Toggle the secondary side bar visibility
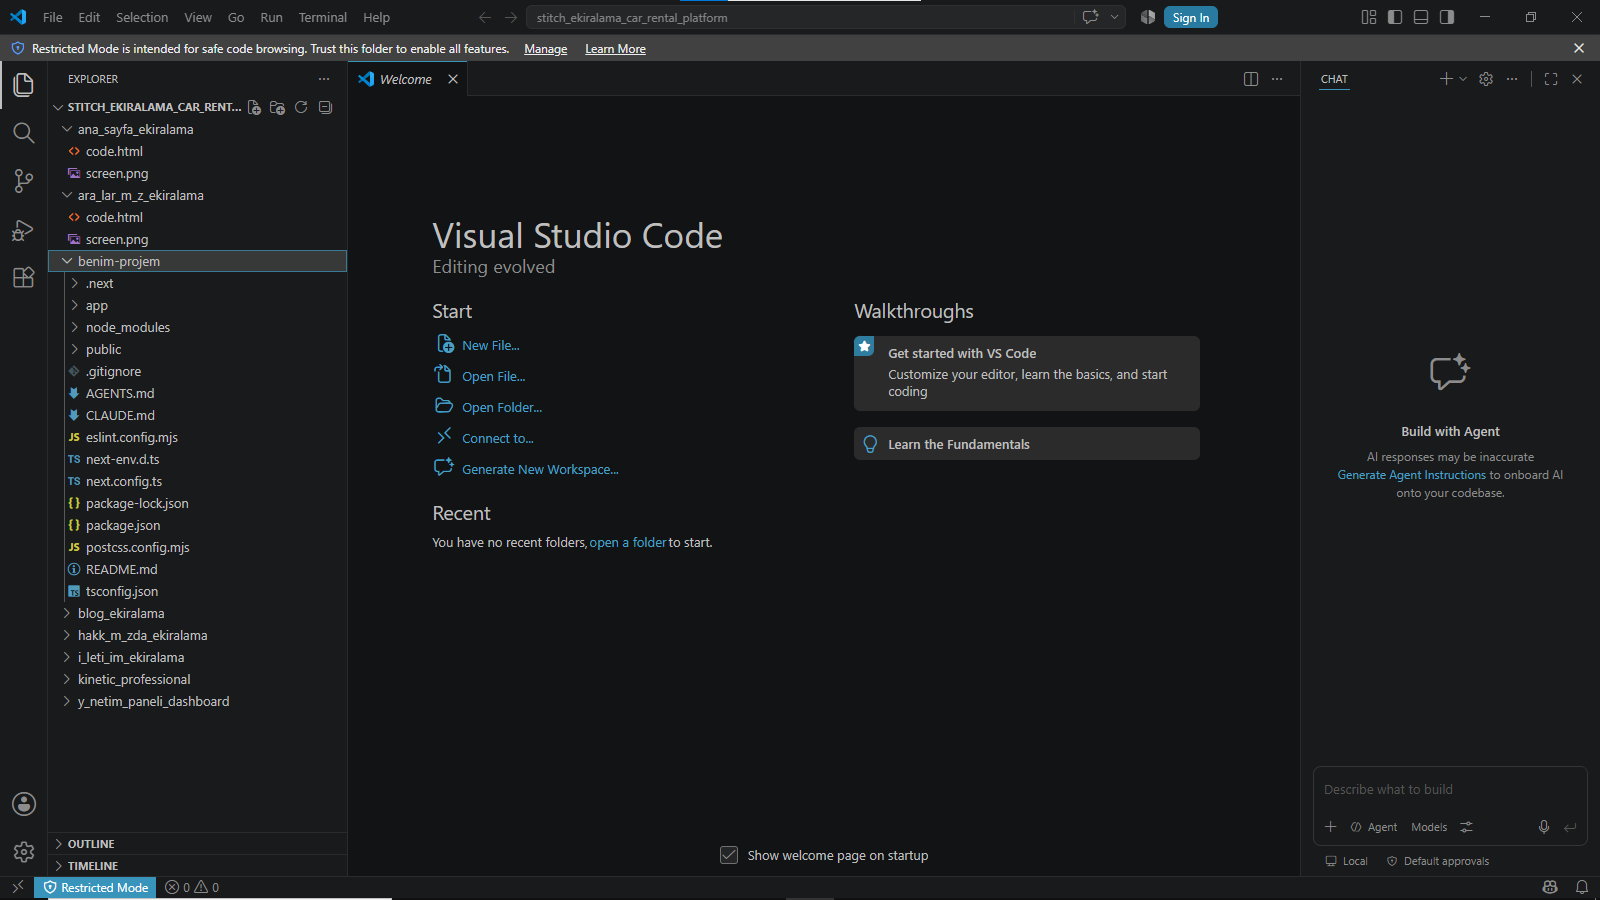This screenshot has height=900, width=1600. pyautogui.click(x=1447, y=17)
